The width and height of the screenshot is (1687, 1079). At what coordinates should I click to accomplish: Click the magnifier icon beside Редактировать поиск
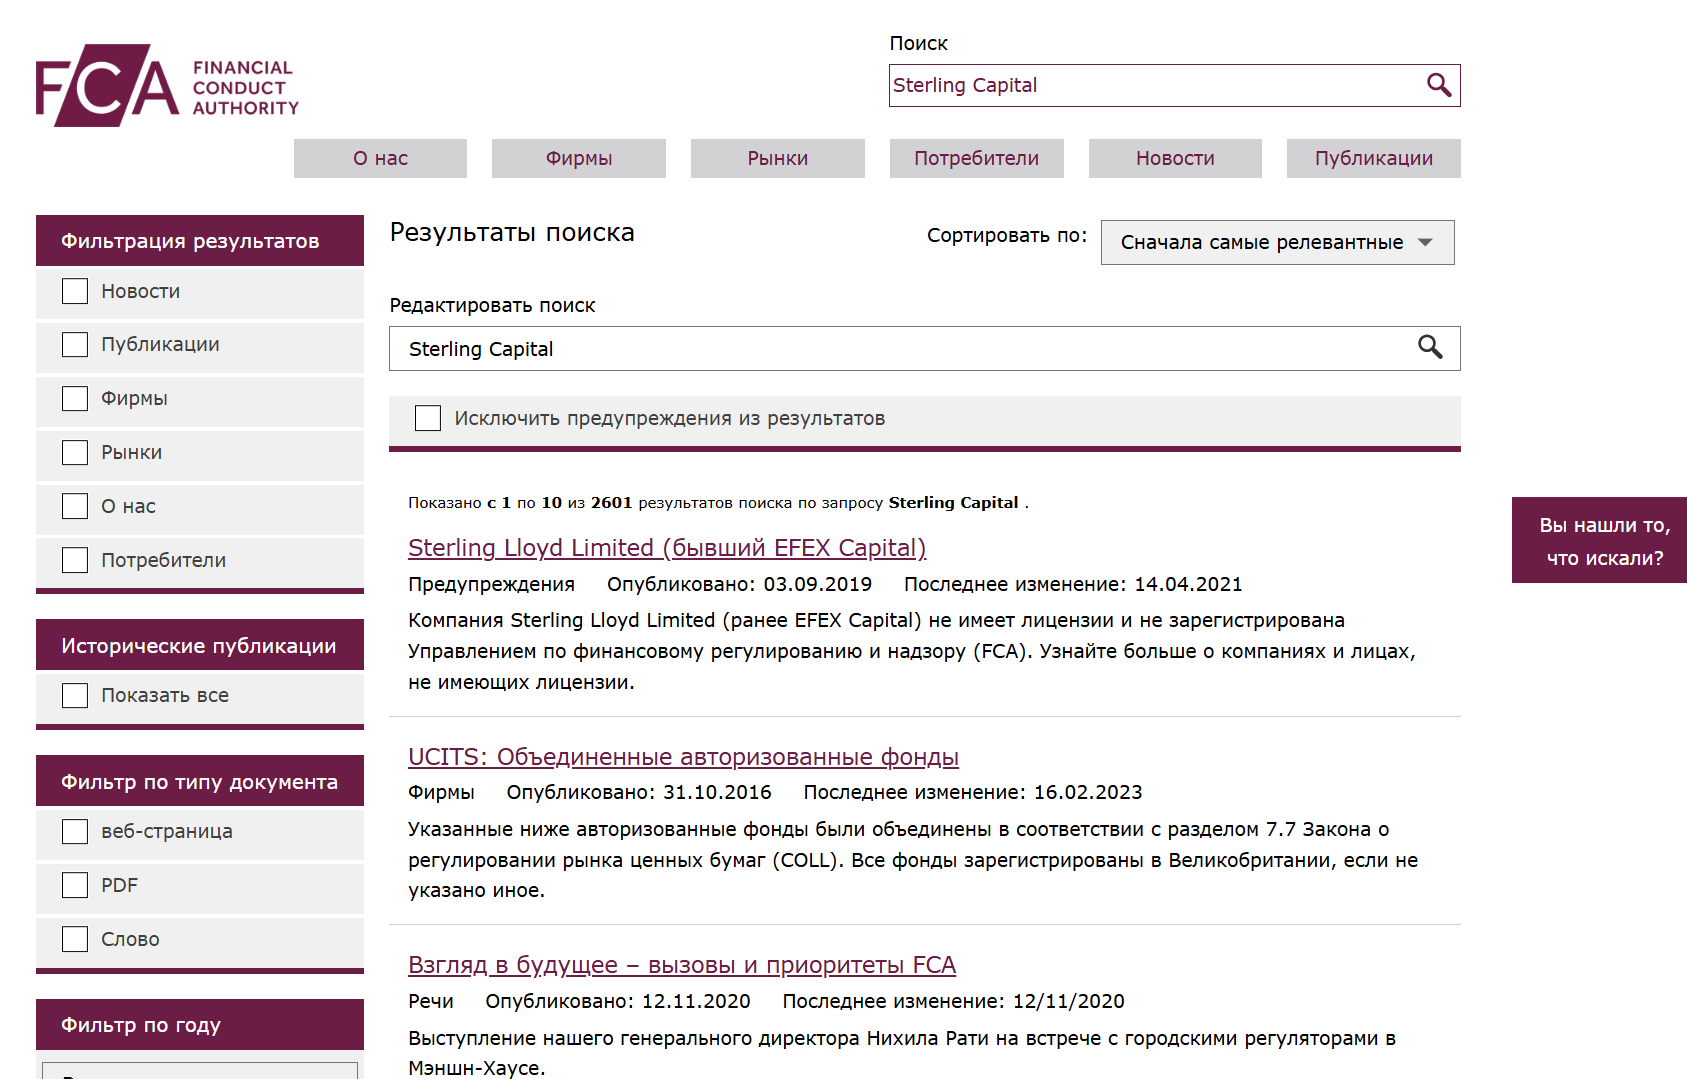1430,348
